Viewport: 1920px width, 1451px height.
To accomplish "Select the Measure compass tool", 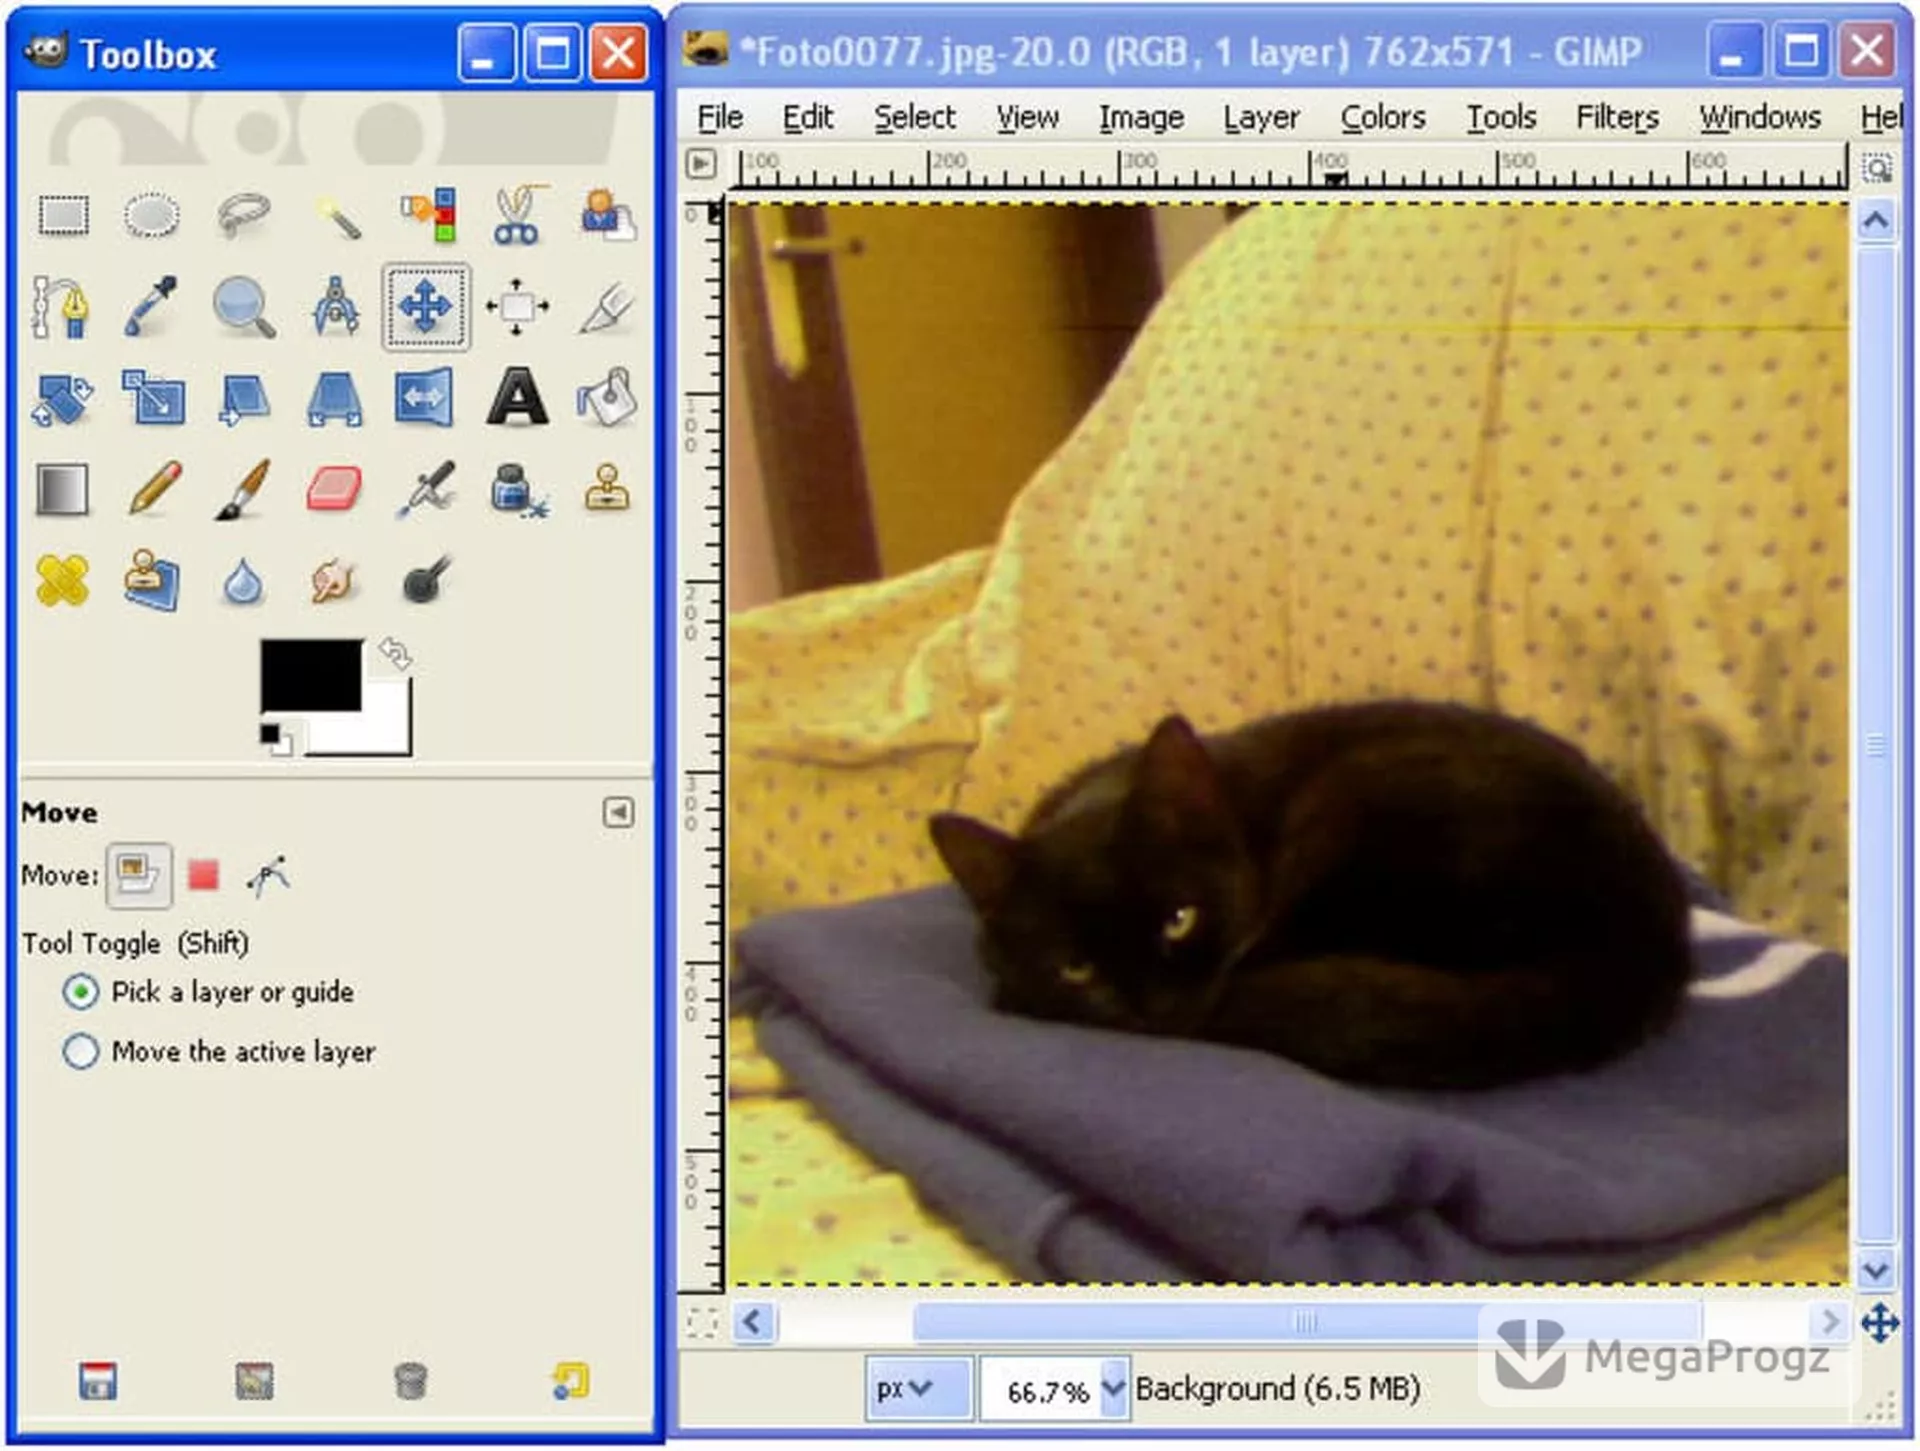I will pyautogui.click(x=336, y=306).
